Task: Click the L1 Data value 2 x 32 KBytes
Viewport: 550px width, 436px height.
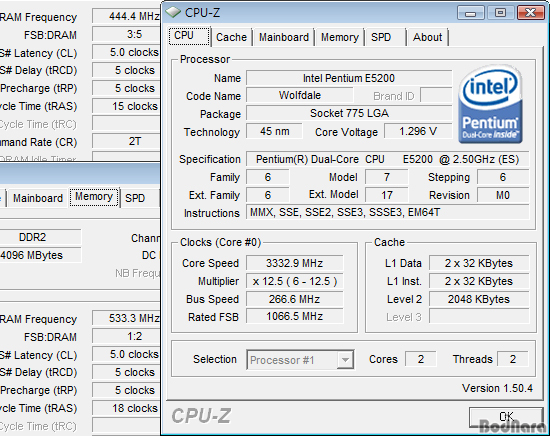Action: [x=479, y=263]
